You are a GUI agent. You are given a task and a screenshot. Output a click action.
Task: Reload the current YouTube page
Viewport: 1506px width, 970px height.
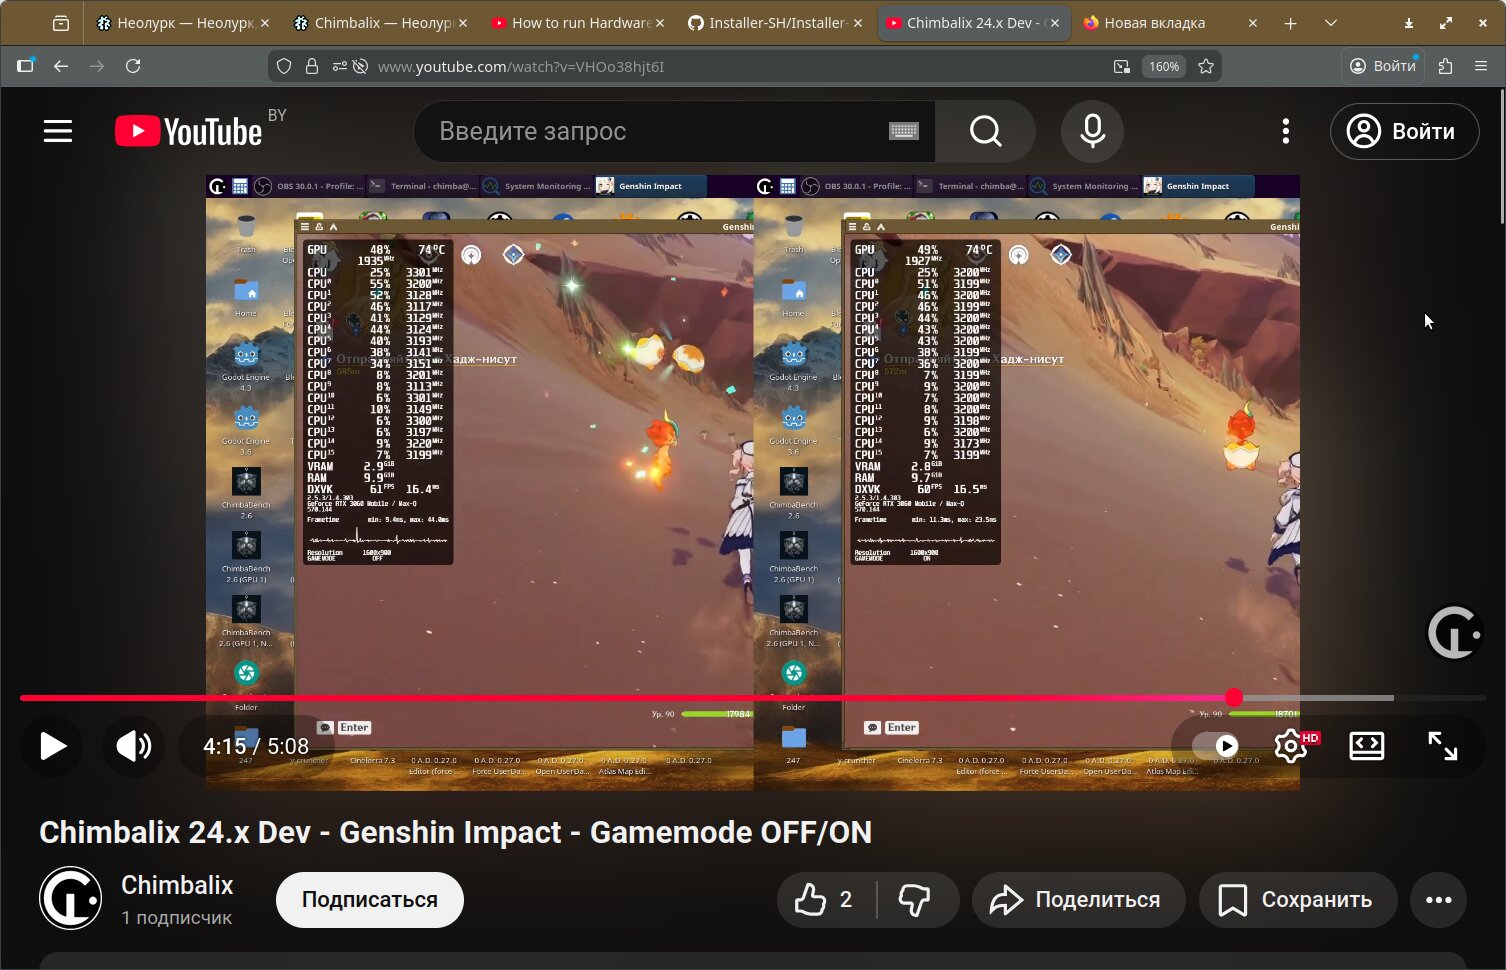pos(133,66)
